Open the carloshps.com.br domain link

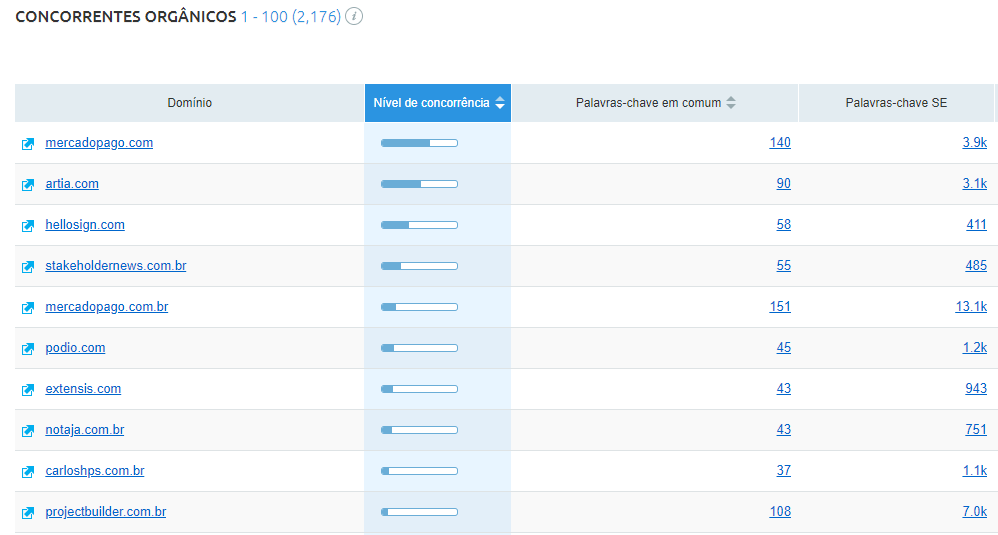[95, 471]
